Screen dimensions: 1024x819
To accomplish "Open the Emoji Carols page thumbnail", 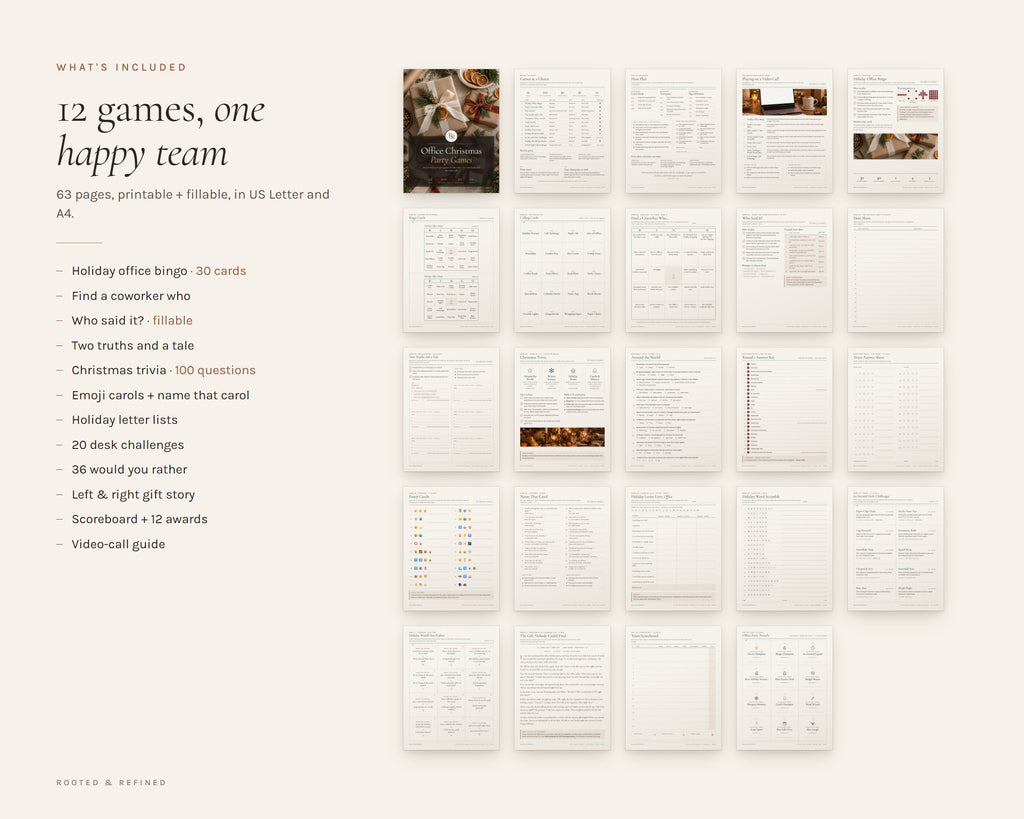I will tap(451, 549).
